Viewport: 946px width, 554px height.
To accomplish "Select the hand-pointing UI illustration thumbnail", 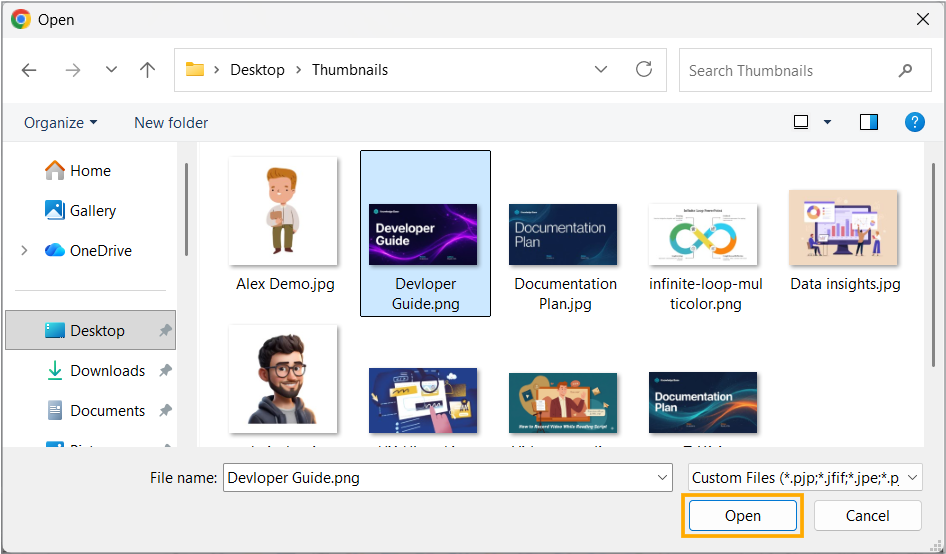I will point(423,401).
